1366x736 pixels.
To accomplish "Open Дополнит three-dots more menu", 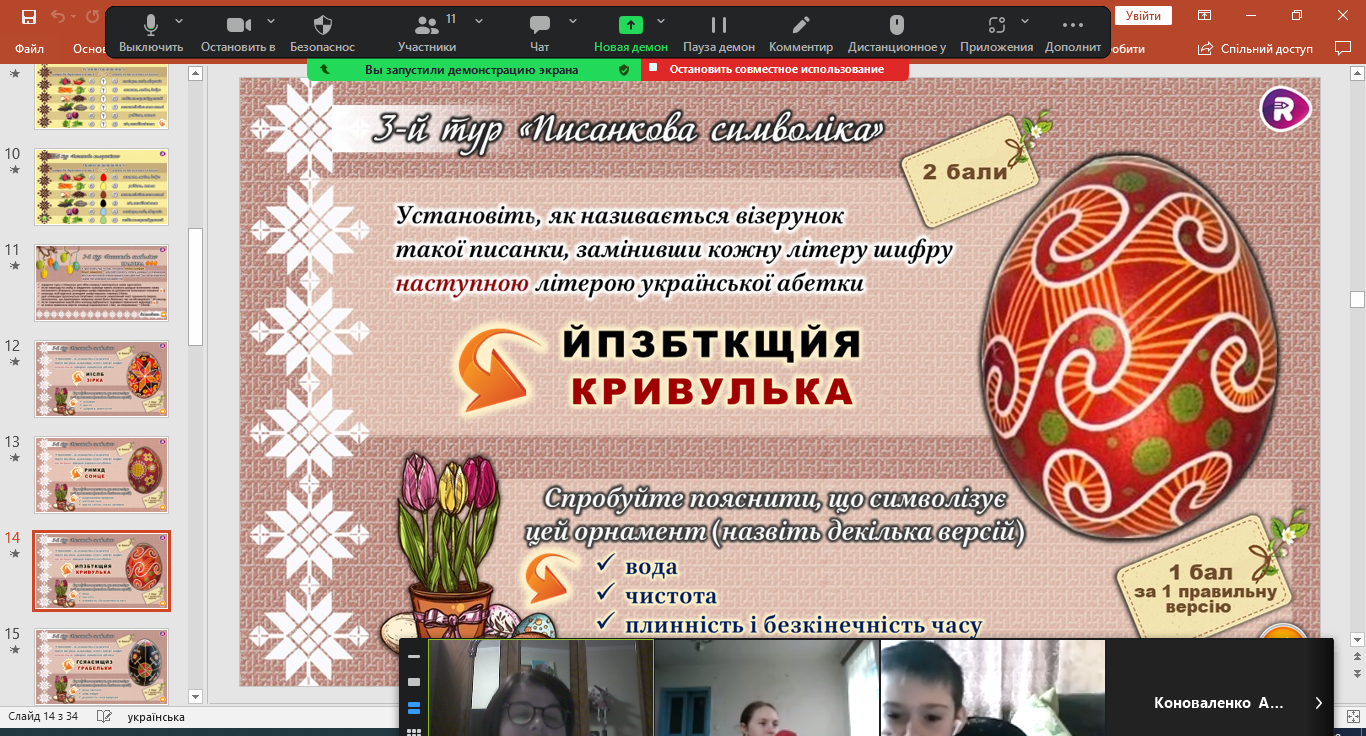I will coord(1073,34).
